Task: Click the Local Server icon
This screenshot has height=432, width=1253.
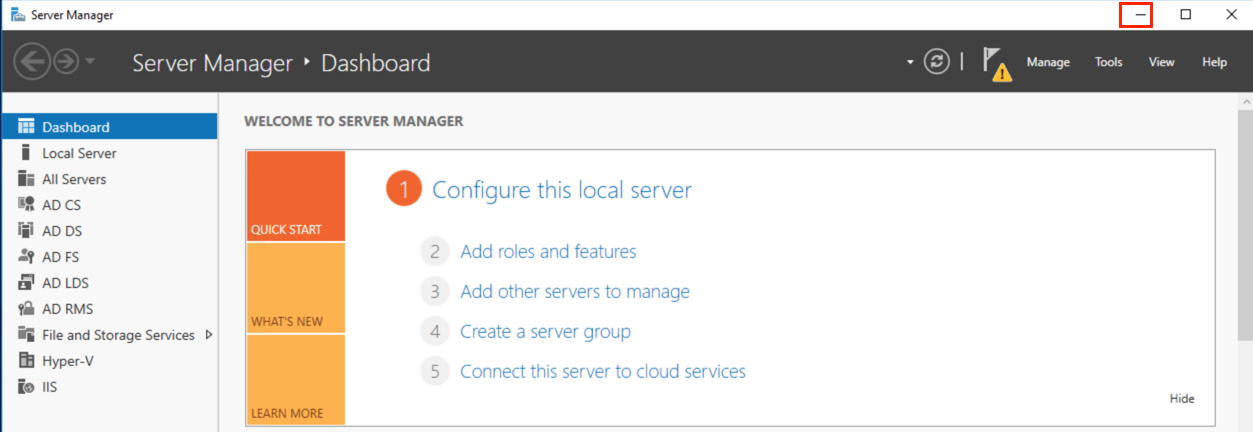Action: point(27,153)
